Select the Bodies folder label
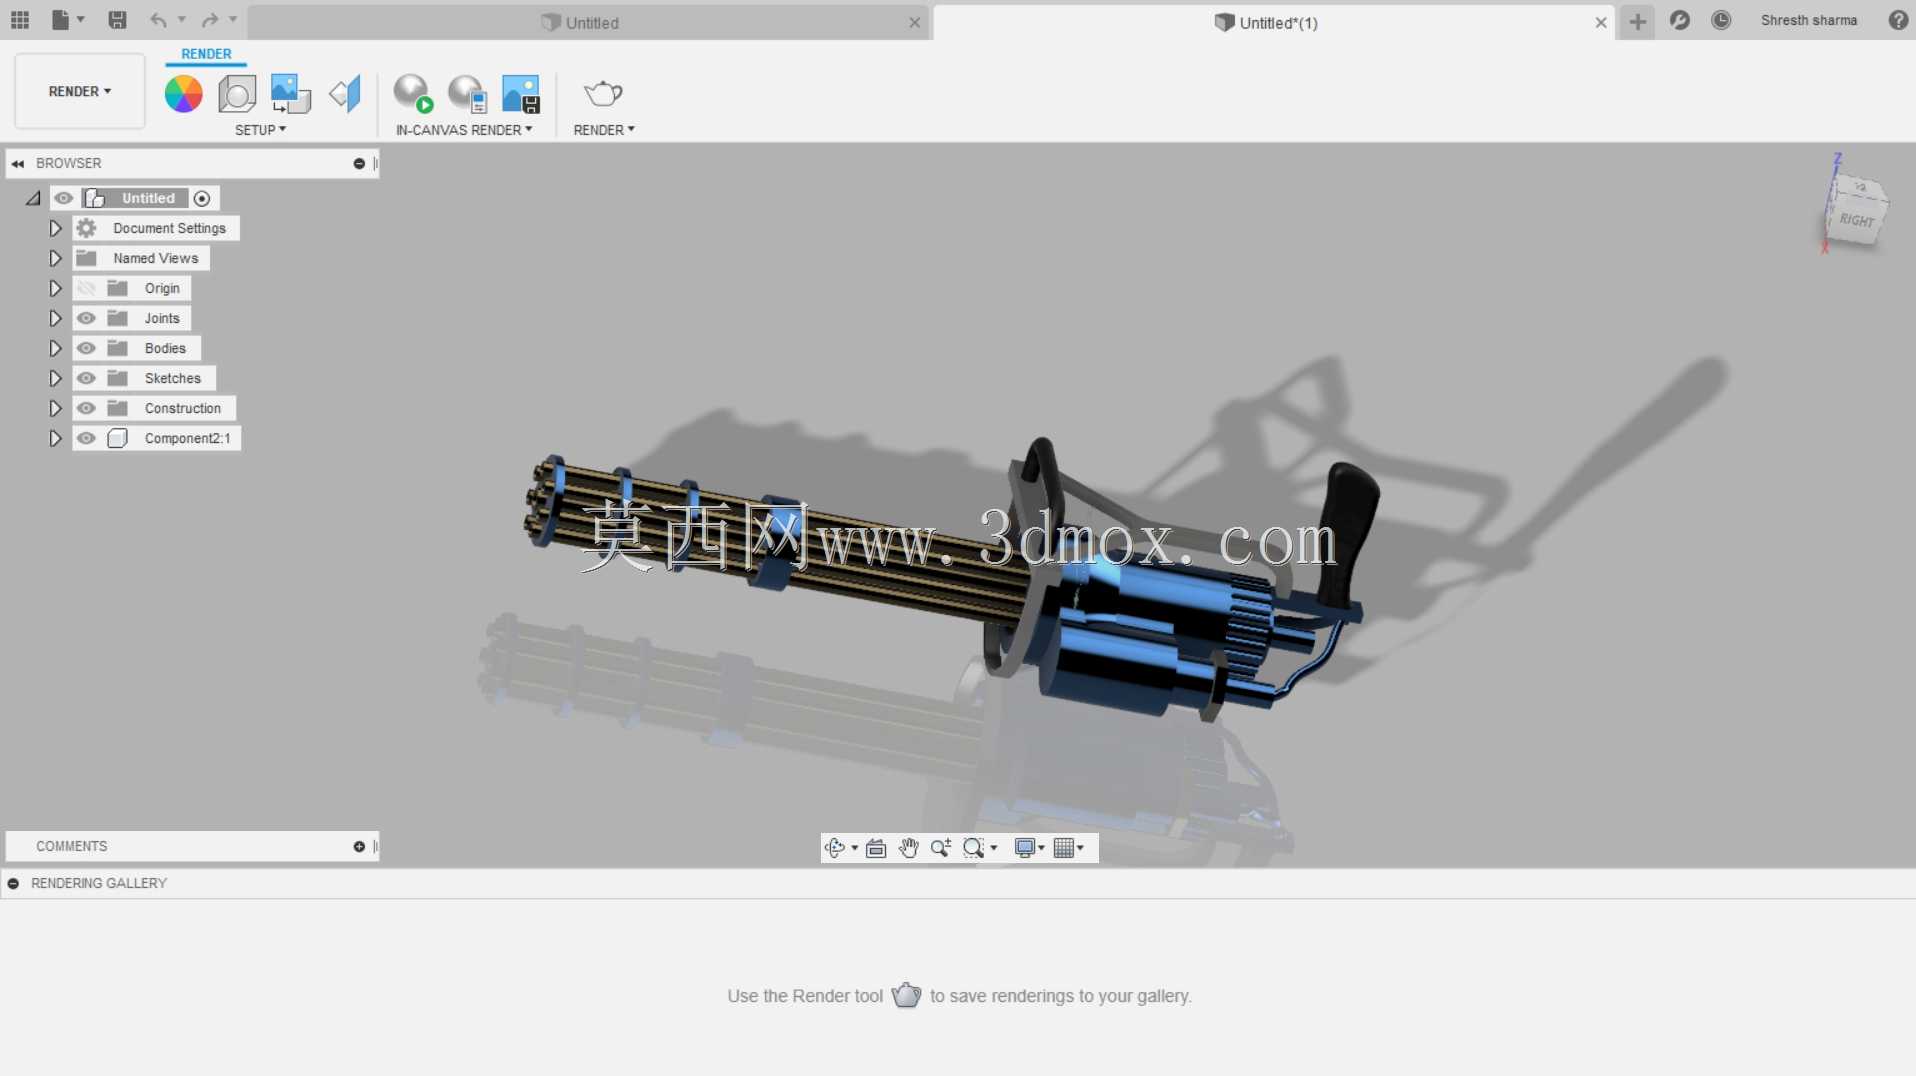This screenshot has height=1076, width=1916. [165, 348]
